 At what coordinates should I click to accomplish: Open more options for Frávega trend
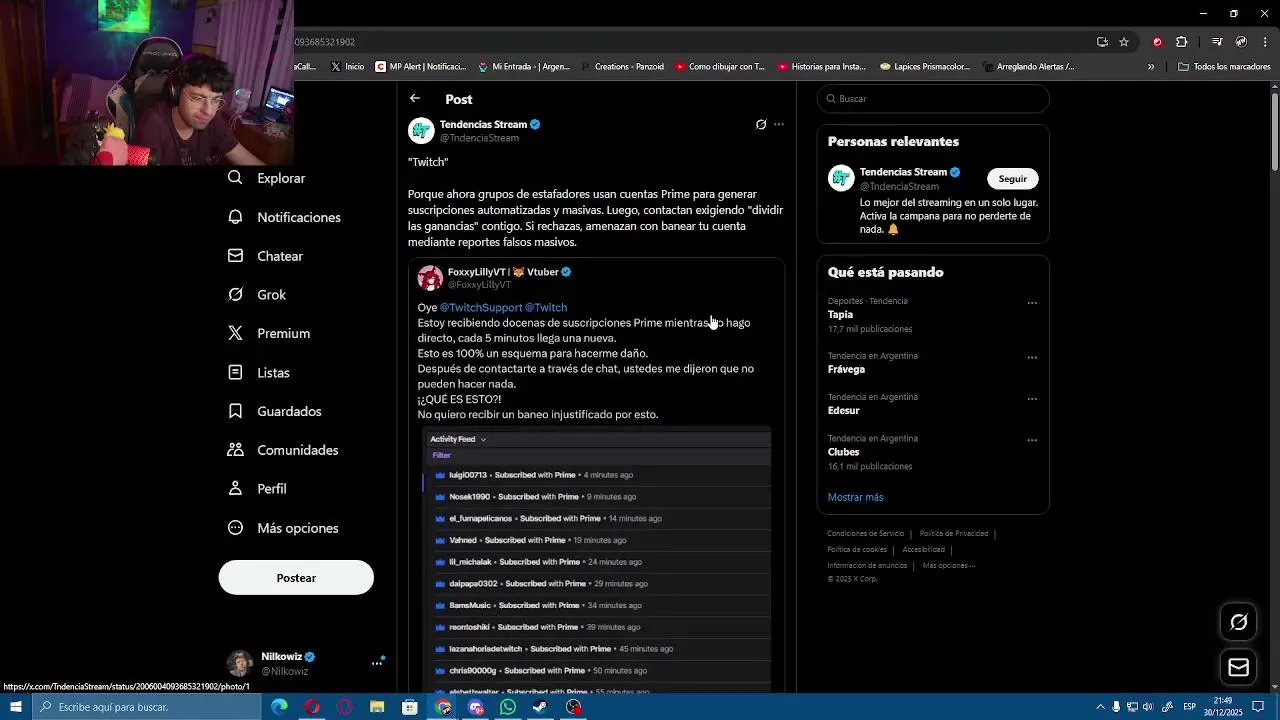click(x=1032, y=358)
